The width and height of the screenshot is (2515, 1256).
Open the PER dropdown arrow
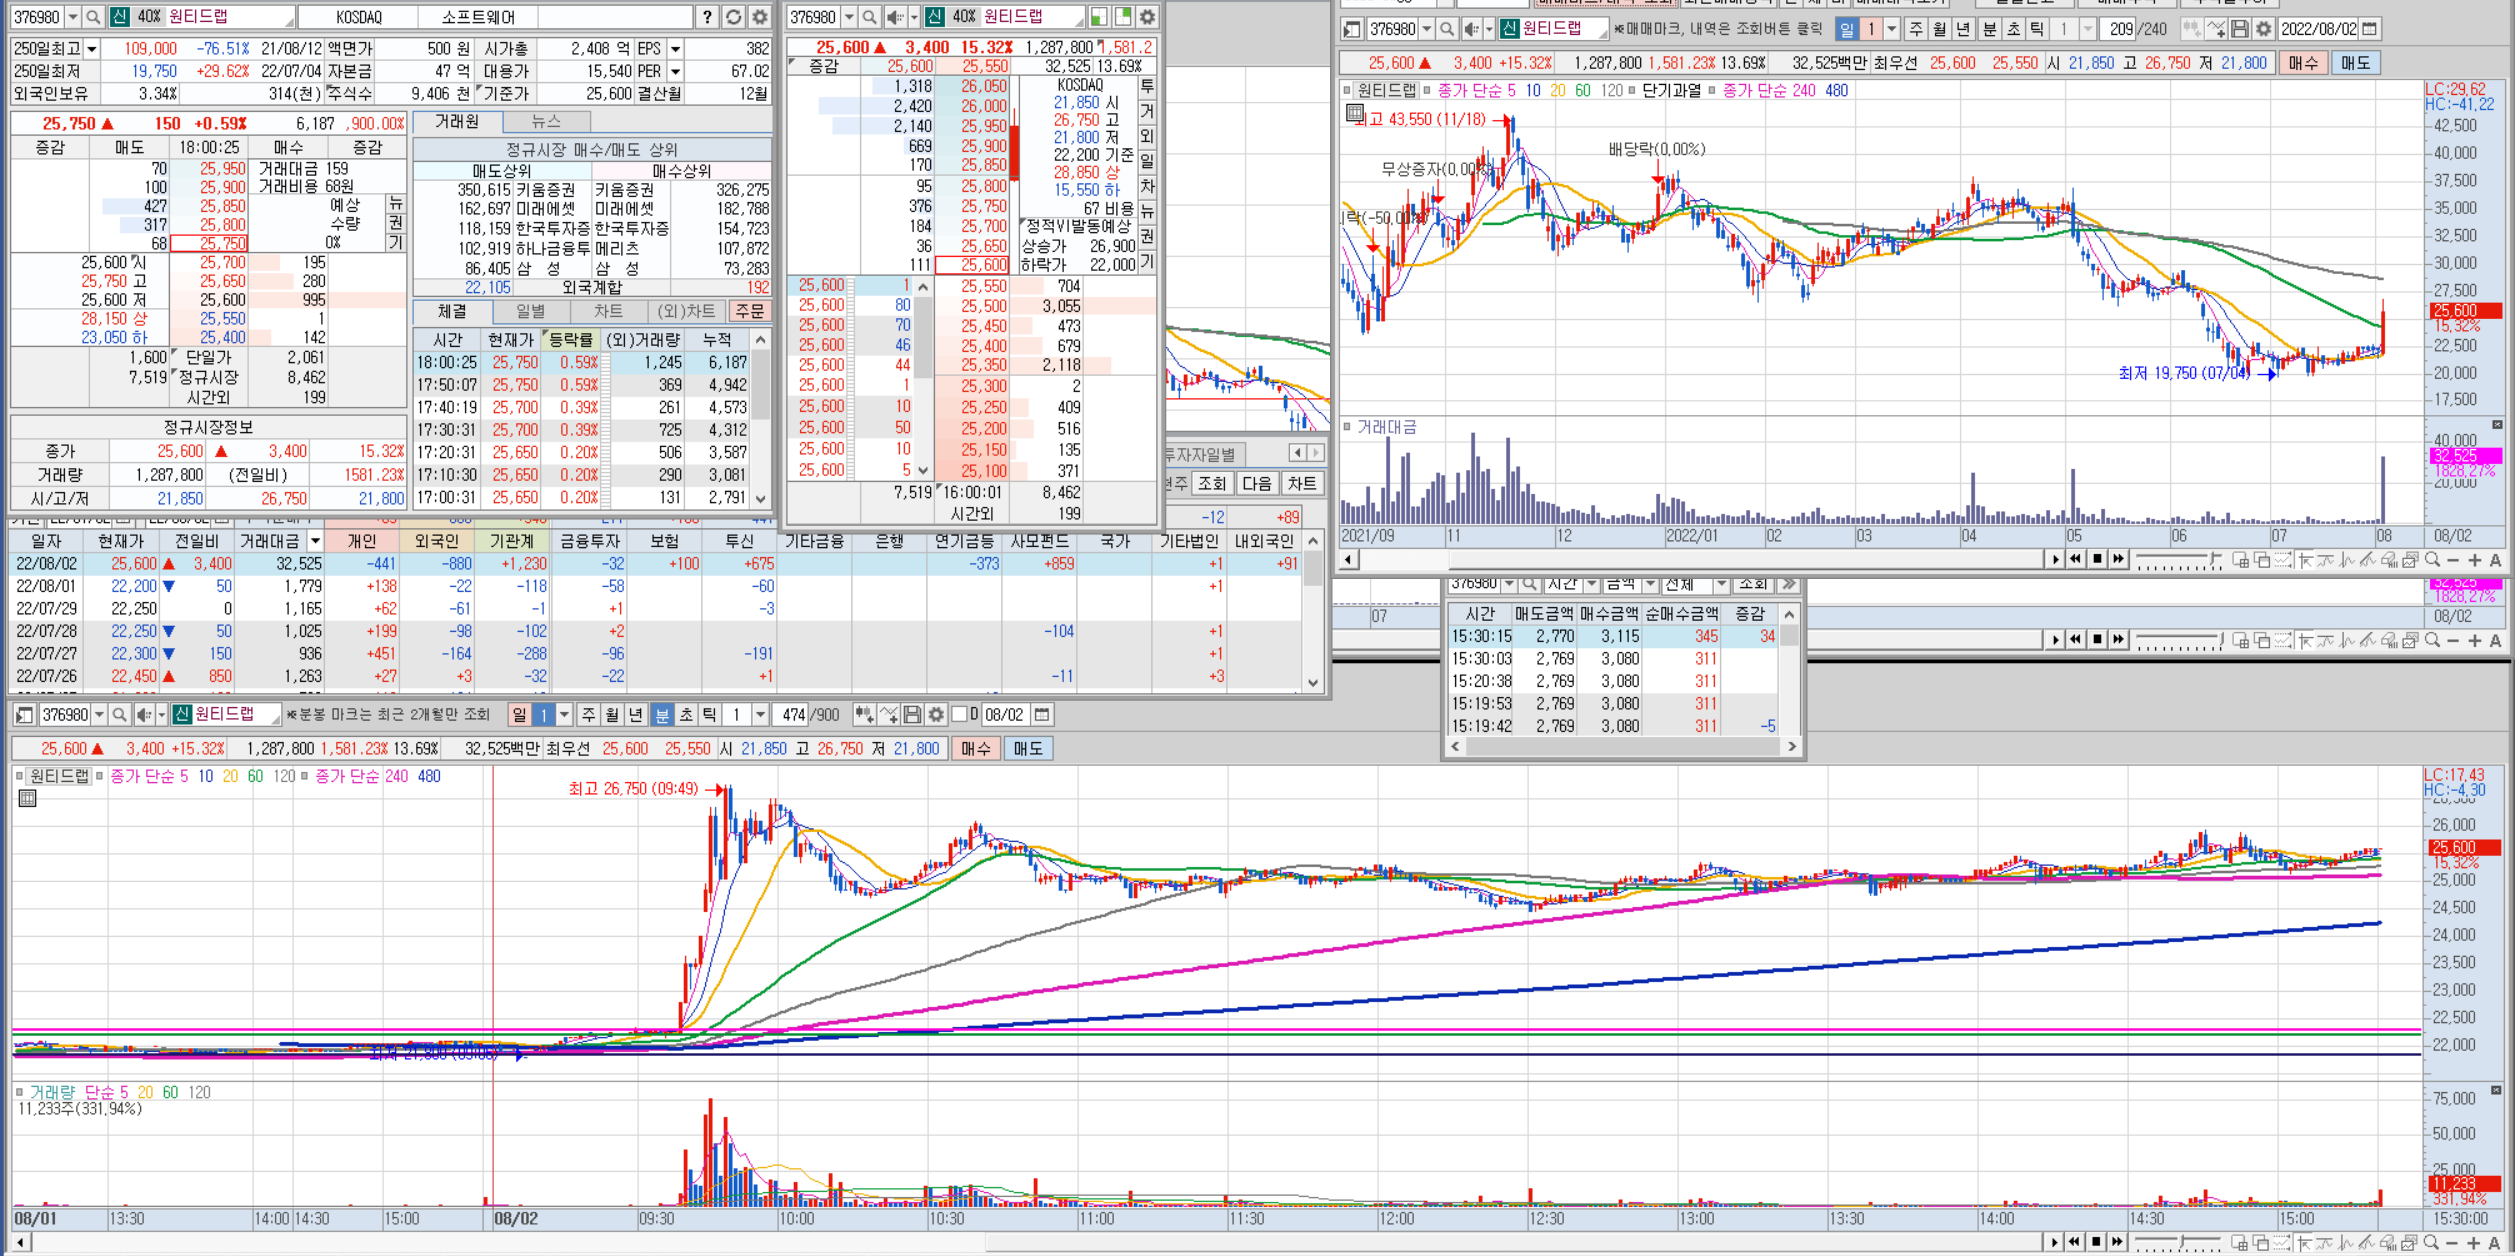[676, 71]
